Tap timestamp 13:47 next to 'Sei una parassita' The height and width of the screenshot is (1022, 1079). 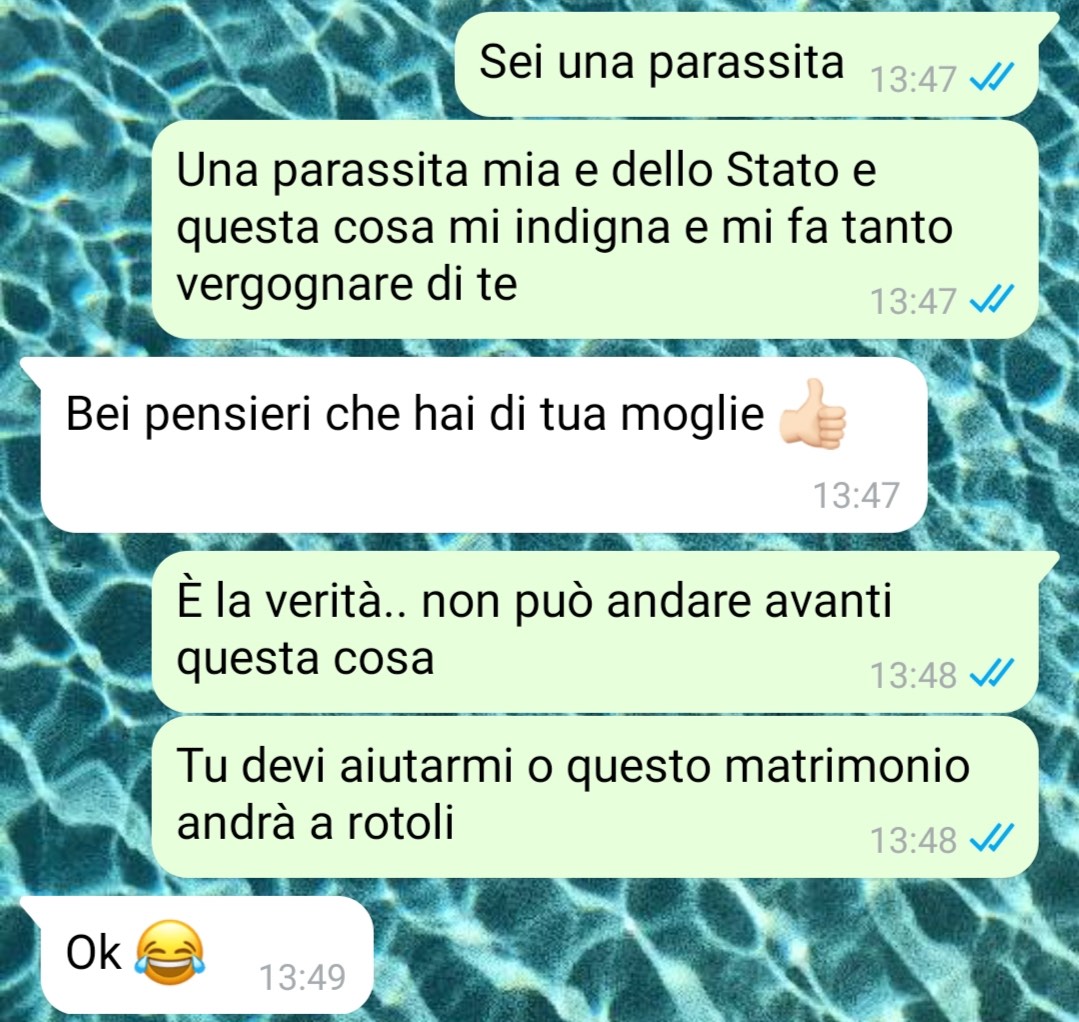[913, 79]
